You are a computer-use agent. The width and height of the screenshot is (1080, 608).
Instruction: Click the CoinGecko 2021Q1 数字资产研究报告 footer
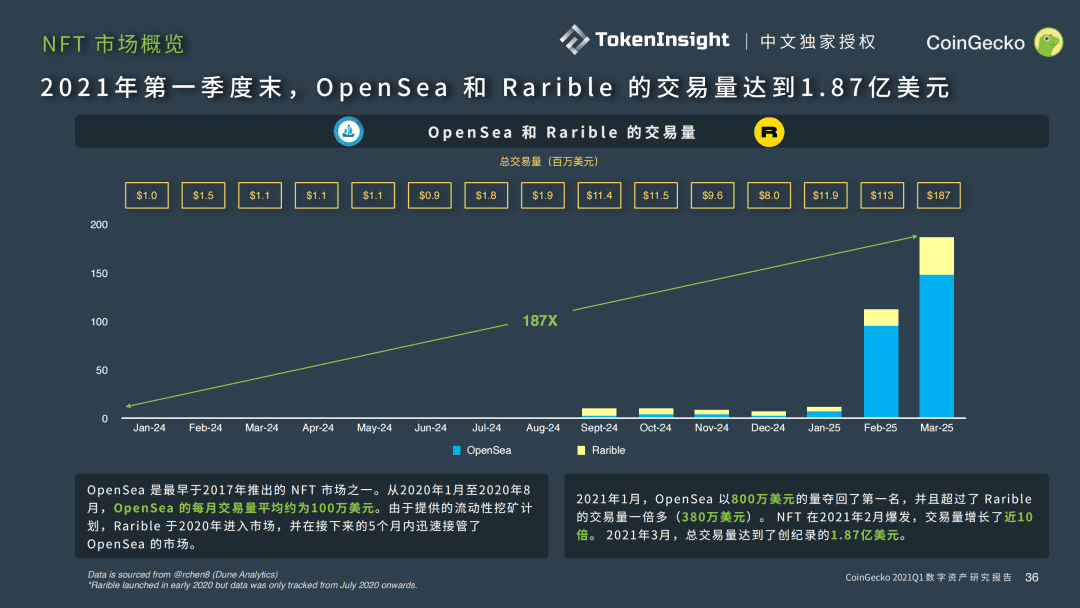928,578
